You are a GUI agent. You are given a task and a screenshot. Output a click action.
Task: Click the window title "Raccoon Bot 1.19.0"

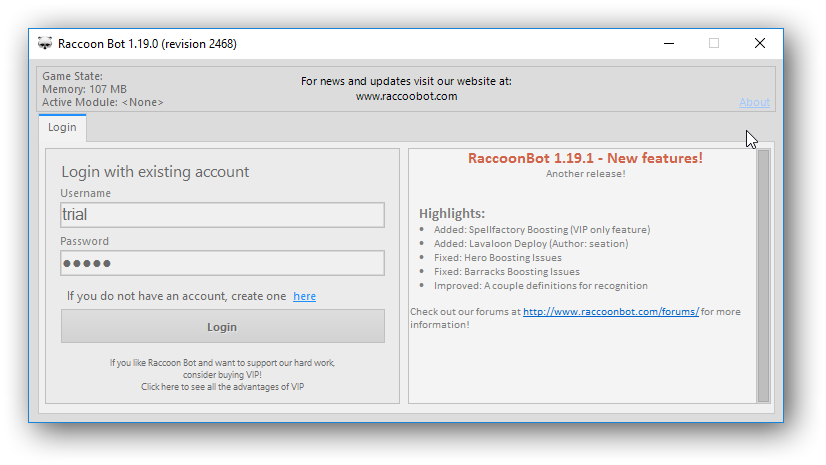[147, 44]
